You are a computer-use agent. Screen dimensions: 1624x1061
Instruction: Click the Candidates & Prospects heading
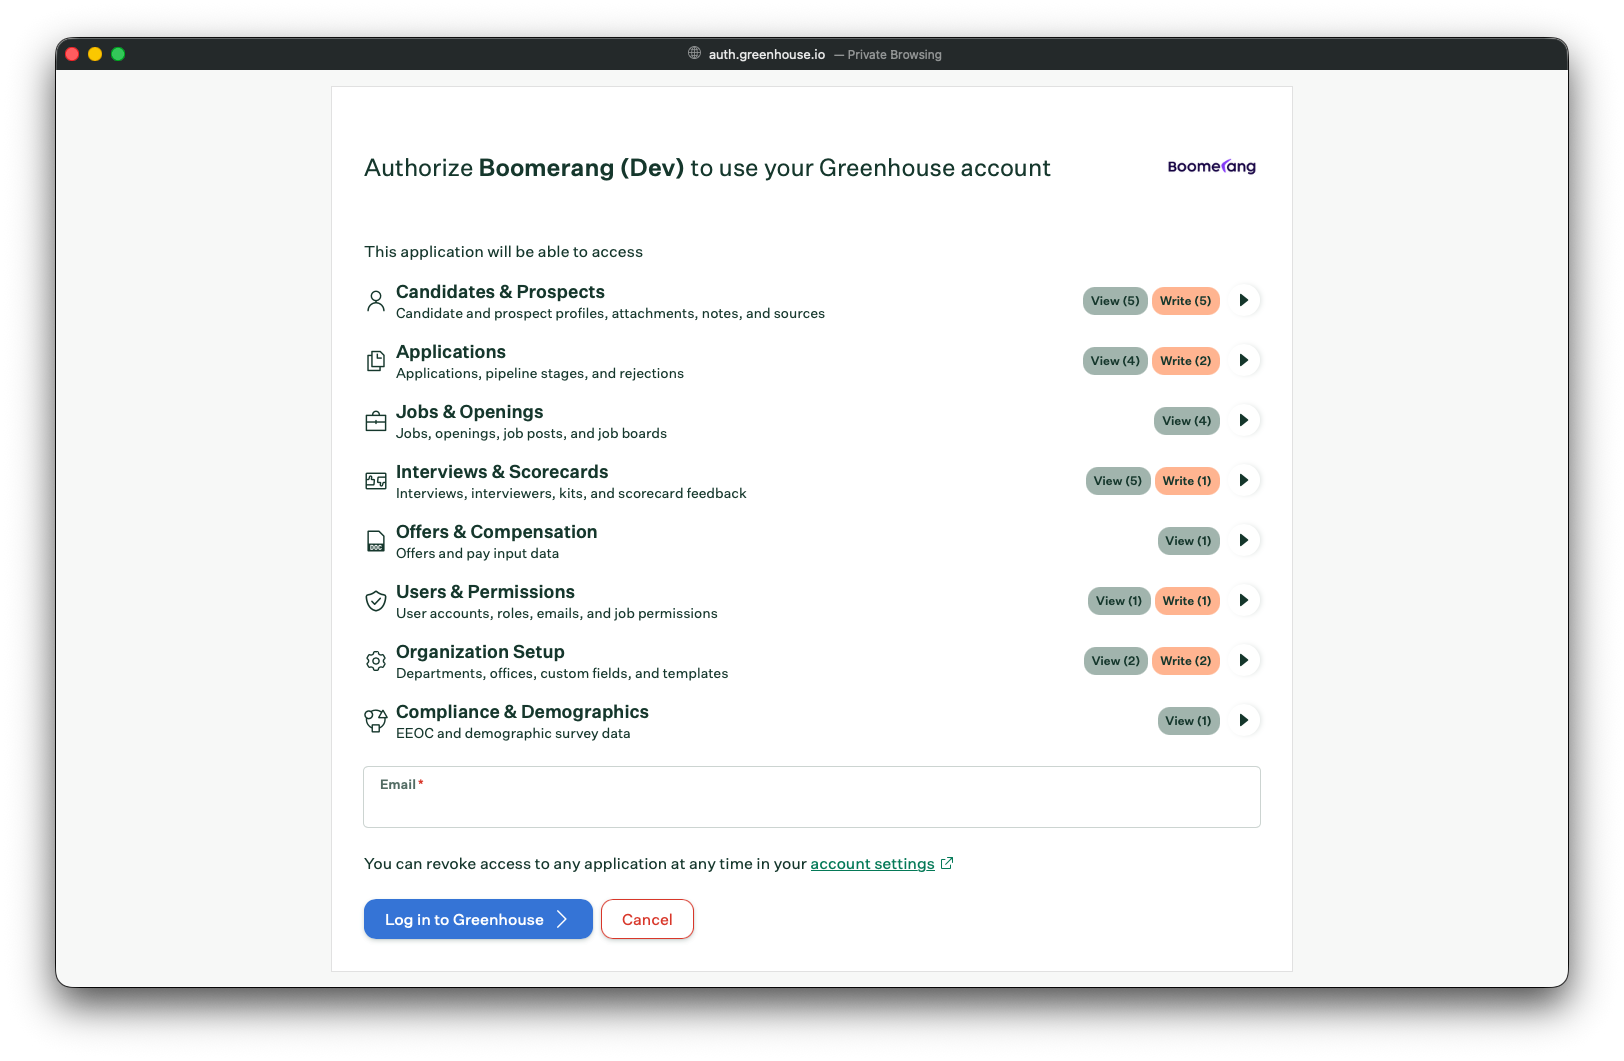click(x=500, y=292)
